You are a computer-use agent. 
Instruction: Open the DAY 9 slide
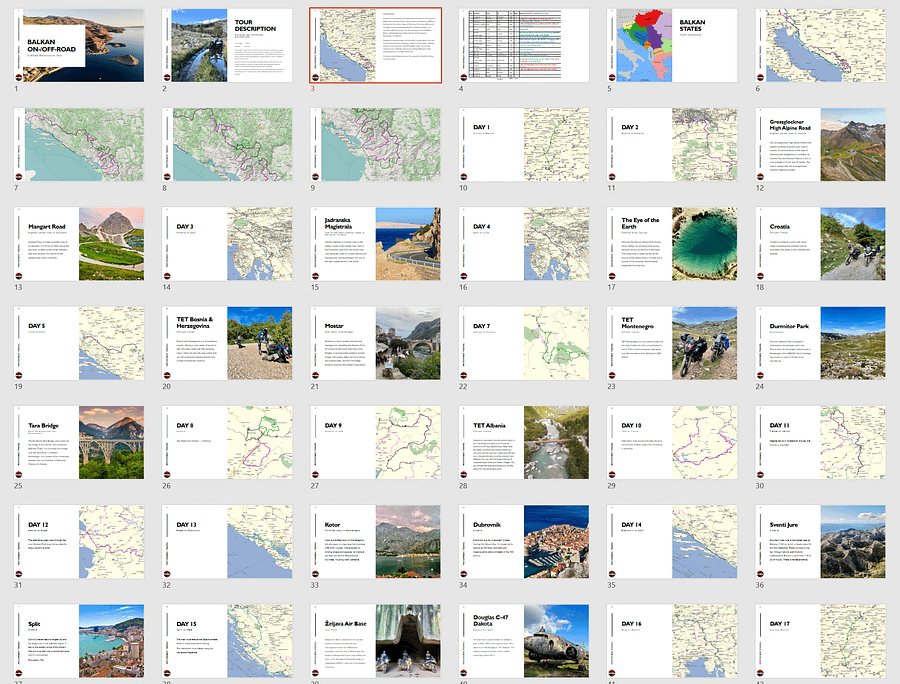[x=375, y=442]
